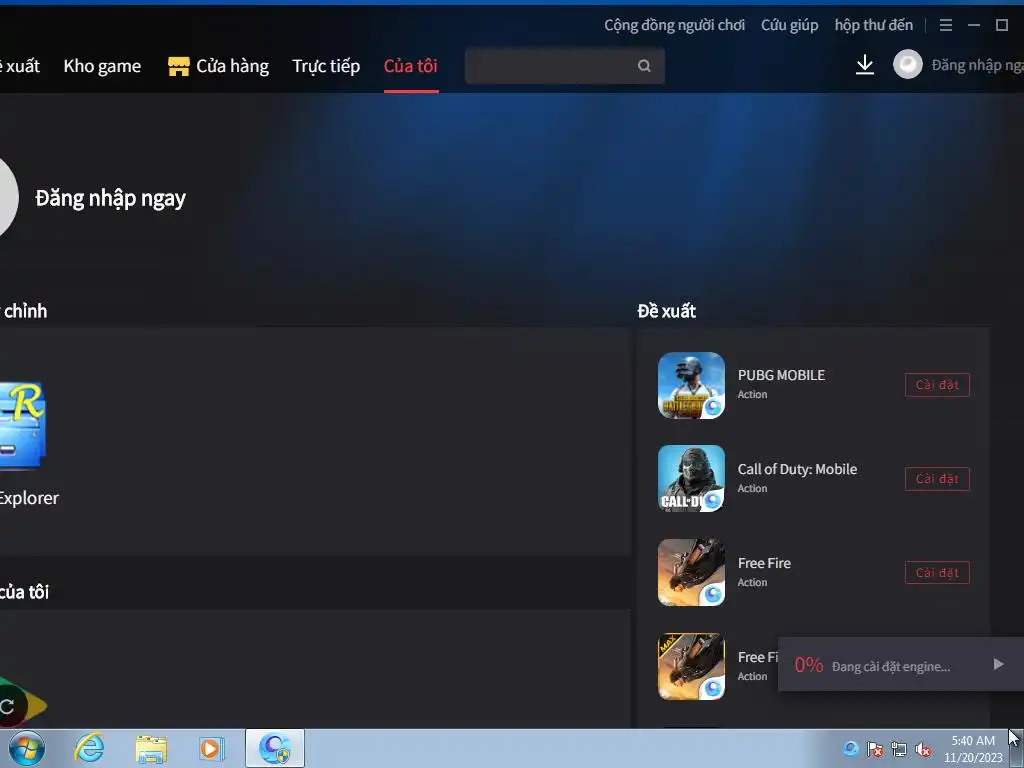Open the Free Fire MAX game thumbnail
Image resolution: width=1024 pixels, height=768 pixels.
tap(691, 667)
